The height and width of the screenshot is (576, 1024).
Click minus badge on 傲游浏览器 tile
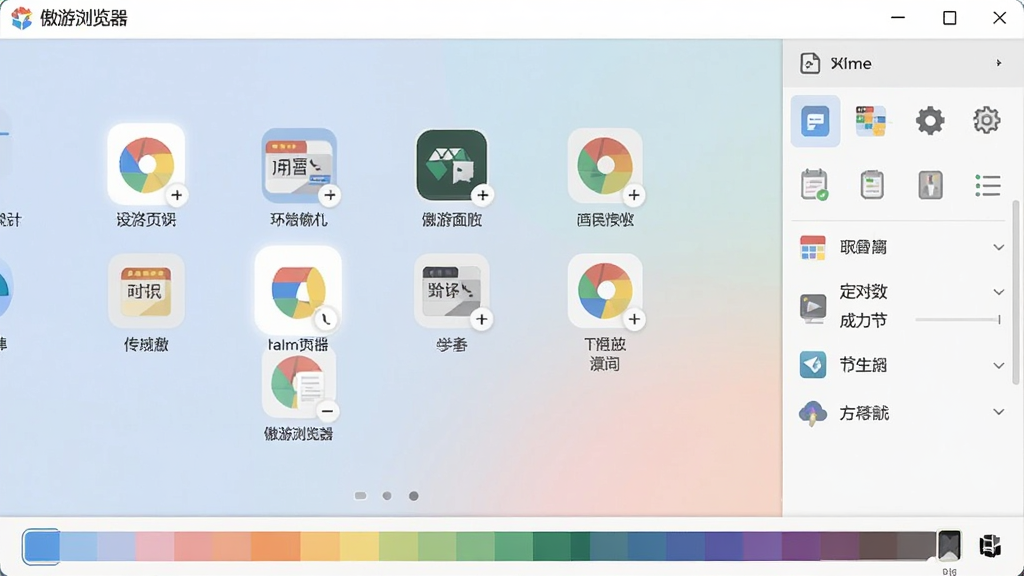pyautogui.click(x=327, y=411)
